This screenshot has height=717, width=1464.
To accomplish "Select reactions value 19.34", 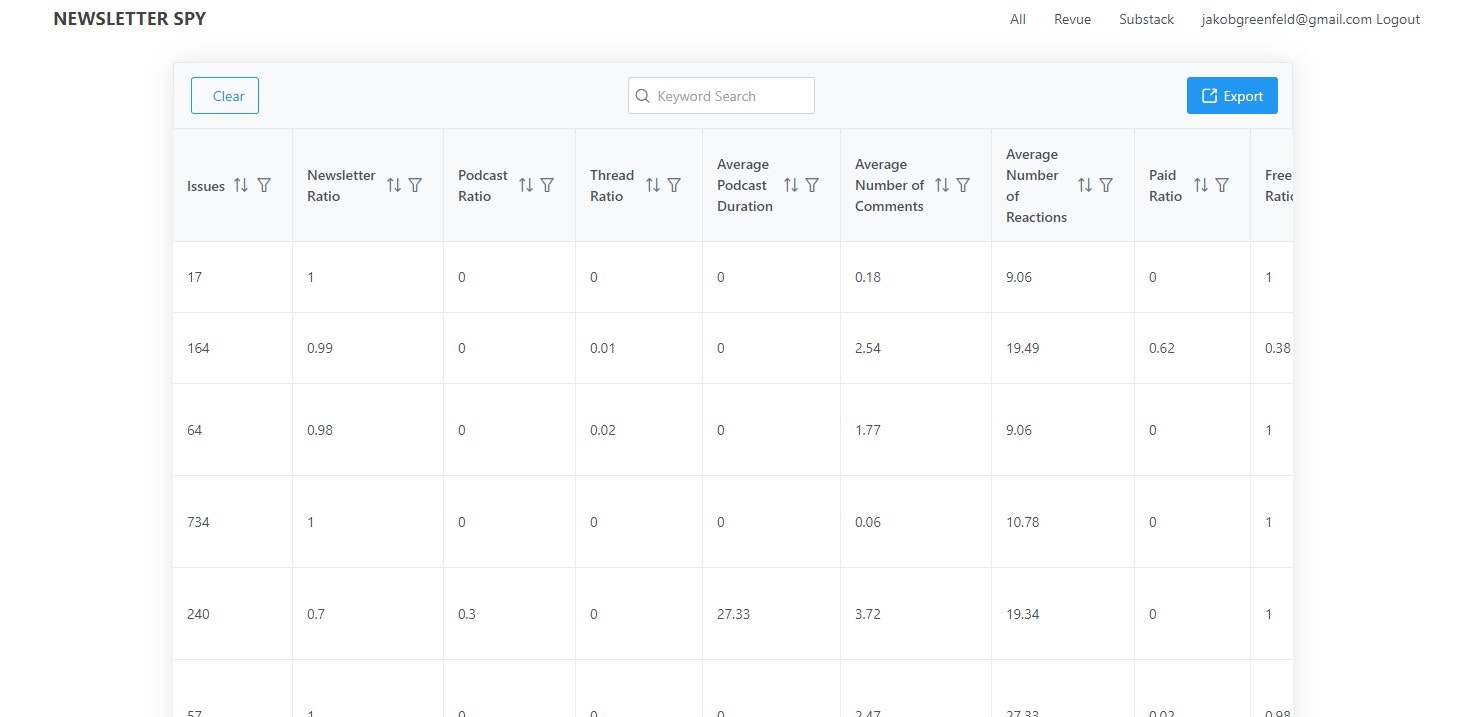I will click(1023, 614).
